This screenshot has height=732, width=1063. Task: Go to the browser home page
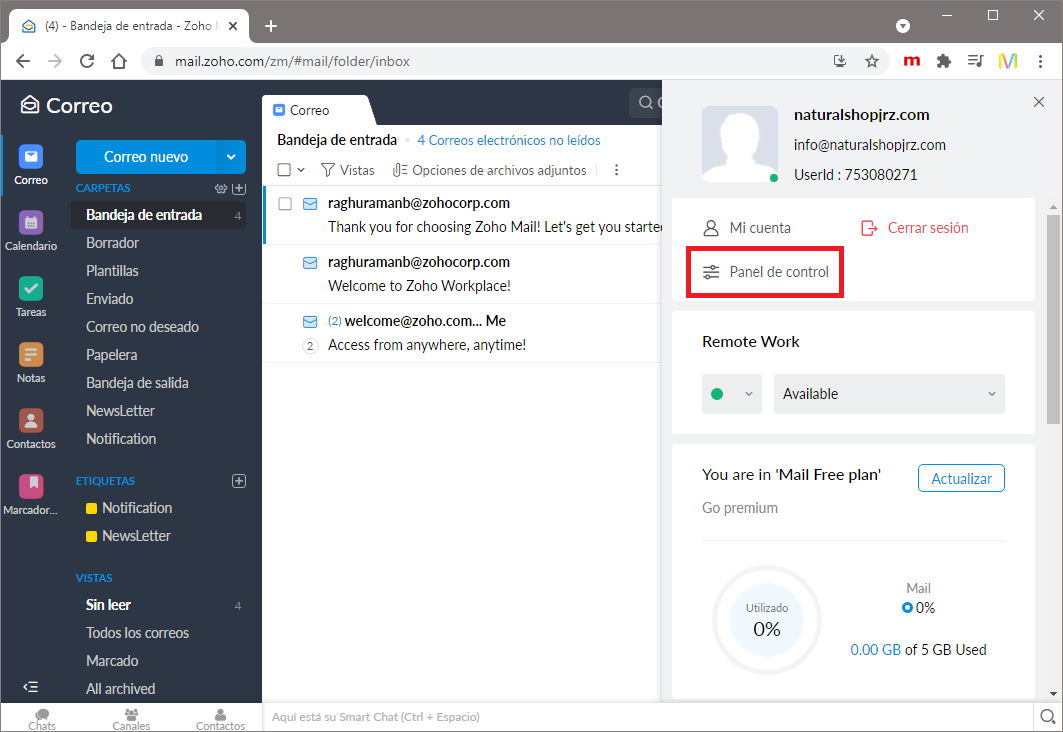coord(119,61)
